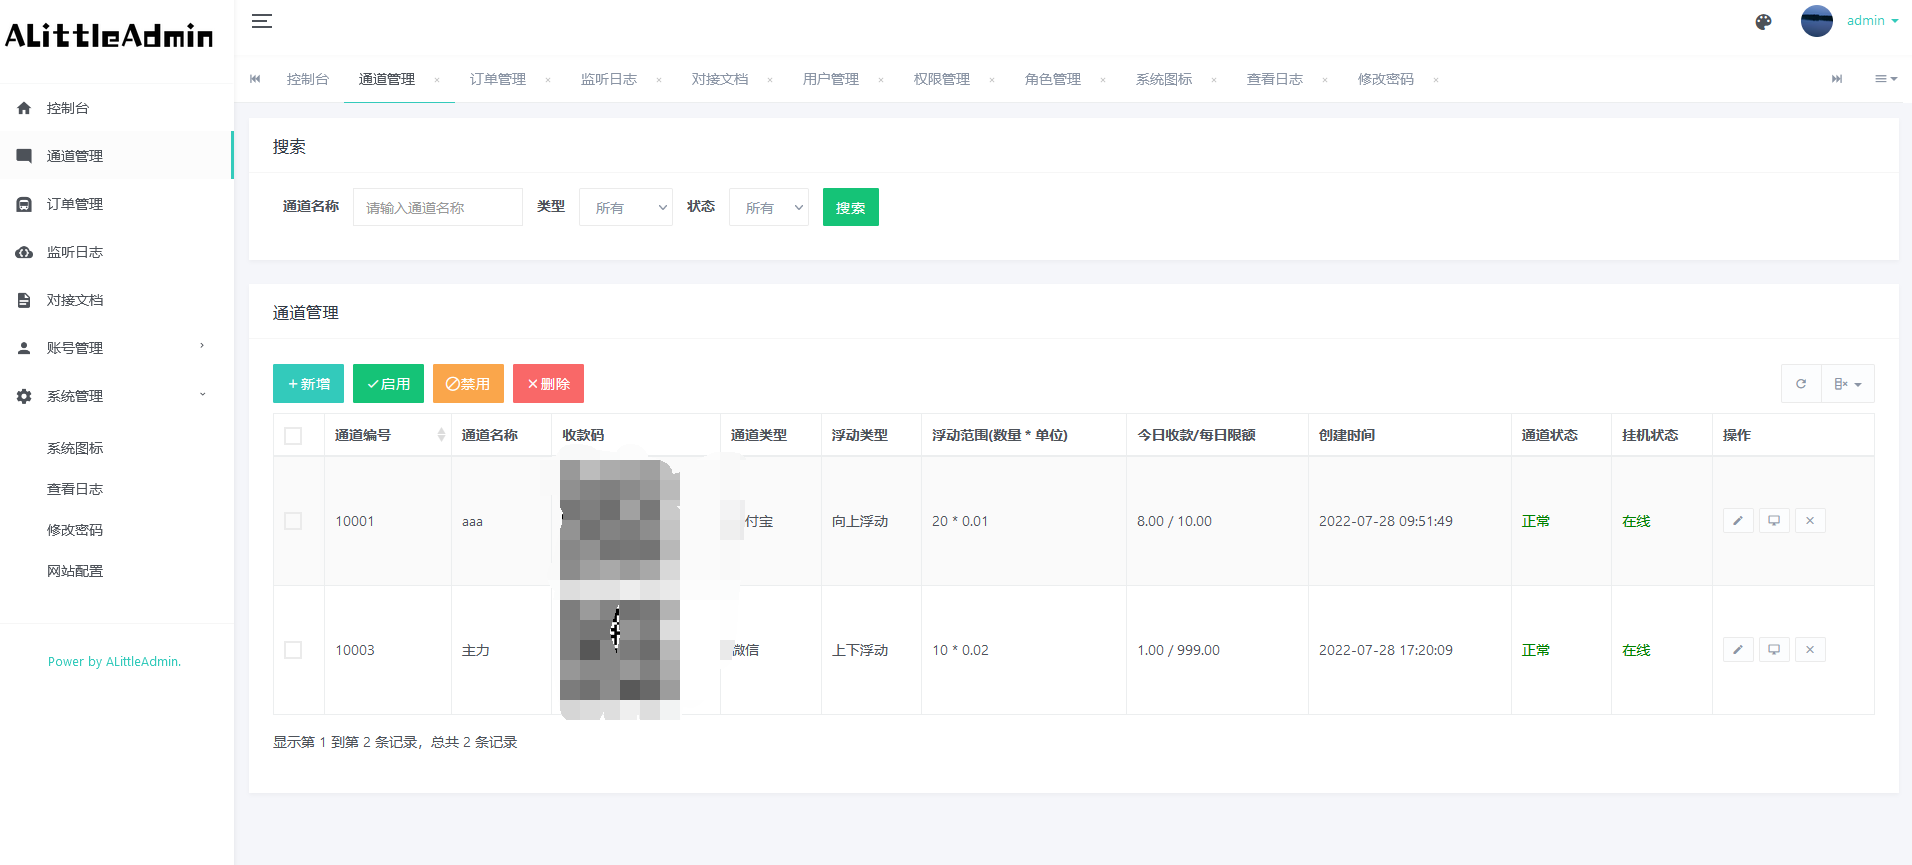The width and height of the screenshot is (1912, 865).
Task: Open the 状态 filter dropdown
Action: point(768,208)
